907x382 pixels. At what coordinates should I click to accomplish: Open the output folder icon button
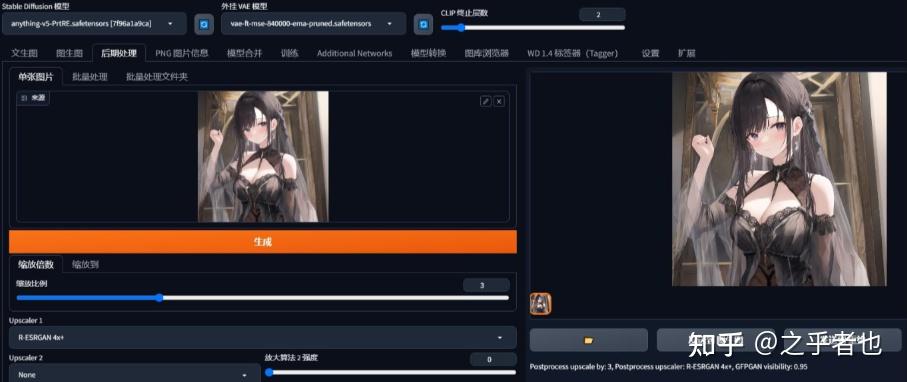tap(588, 340)
